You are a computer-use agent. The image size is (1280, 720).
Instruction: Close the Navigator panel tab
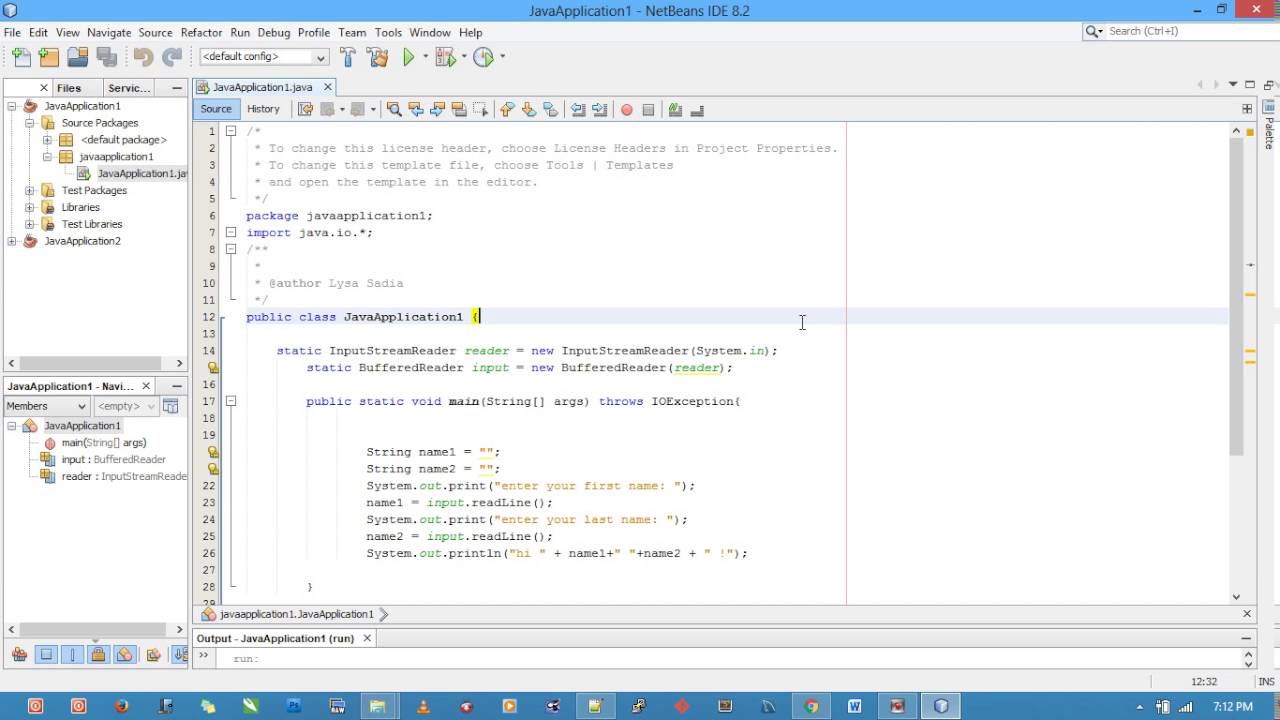coord(146,386)
